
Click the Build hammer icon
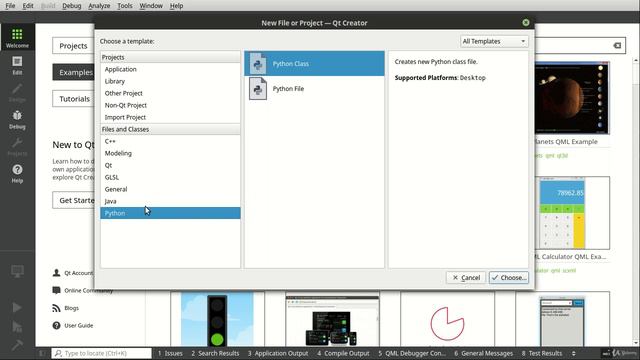click(17, 345)
